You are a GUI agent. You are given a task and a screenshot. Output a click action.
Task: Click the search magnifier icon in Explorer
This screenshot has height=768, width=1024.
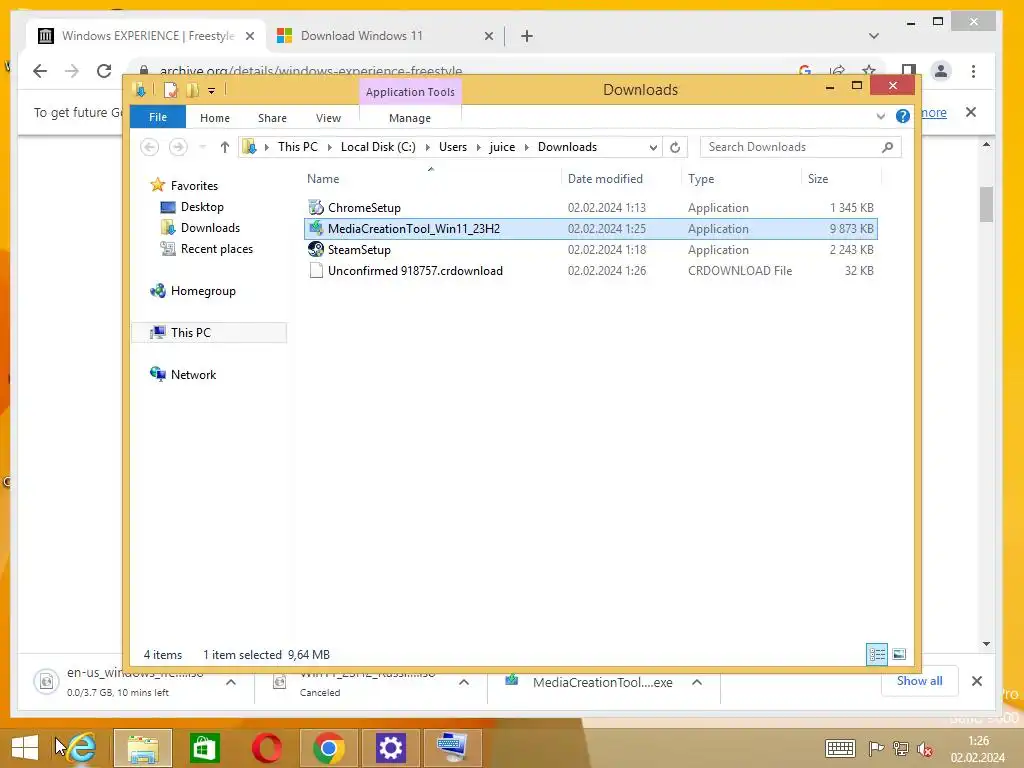(x=887, y=147)
